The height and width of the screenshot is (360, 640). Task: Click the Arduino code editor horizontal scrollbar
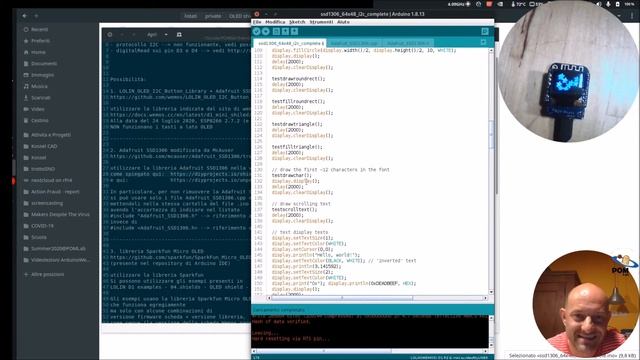377,298
